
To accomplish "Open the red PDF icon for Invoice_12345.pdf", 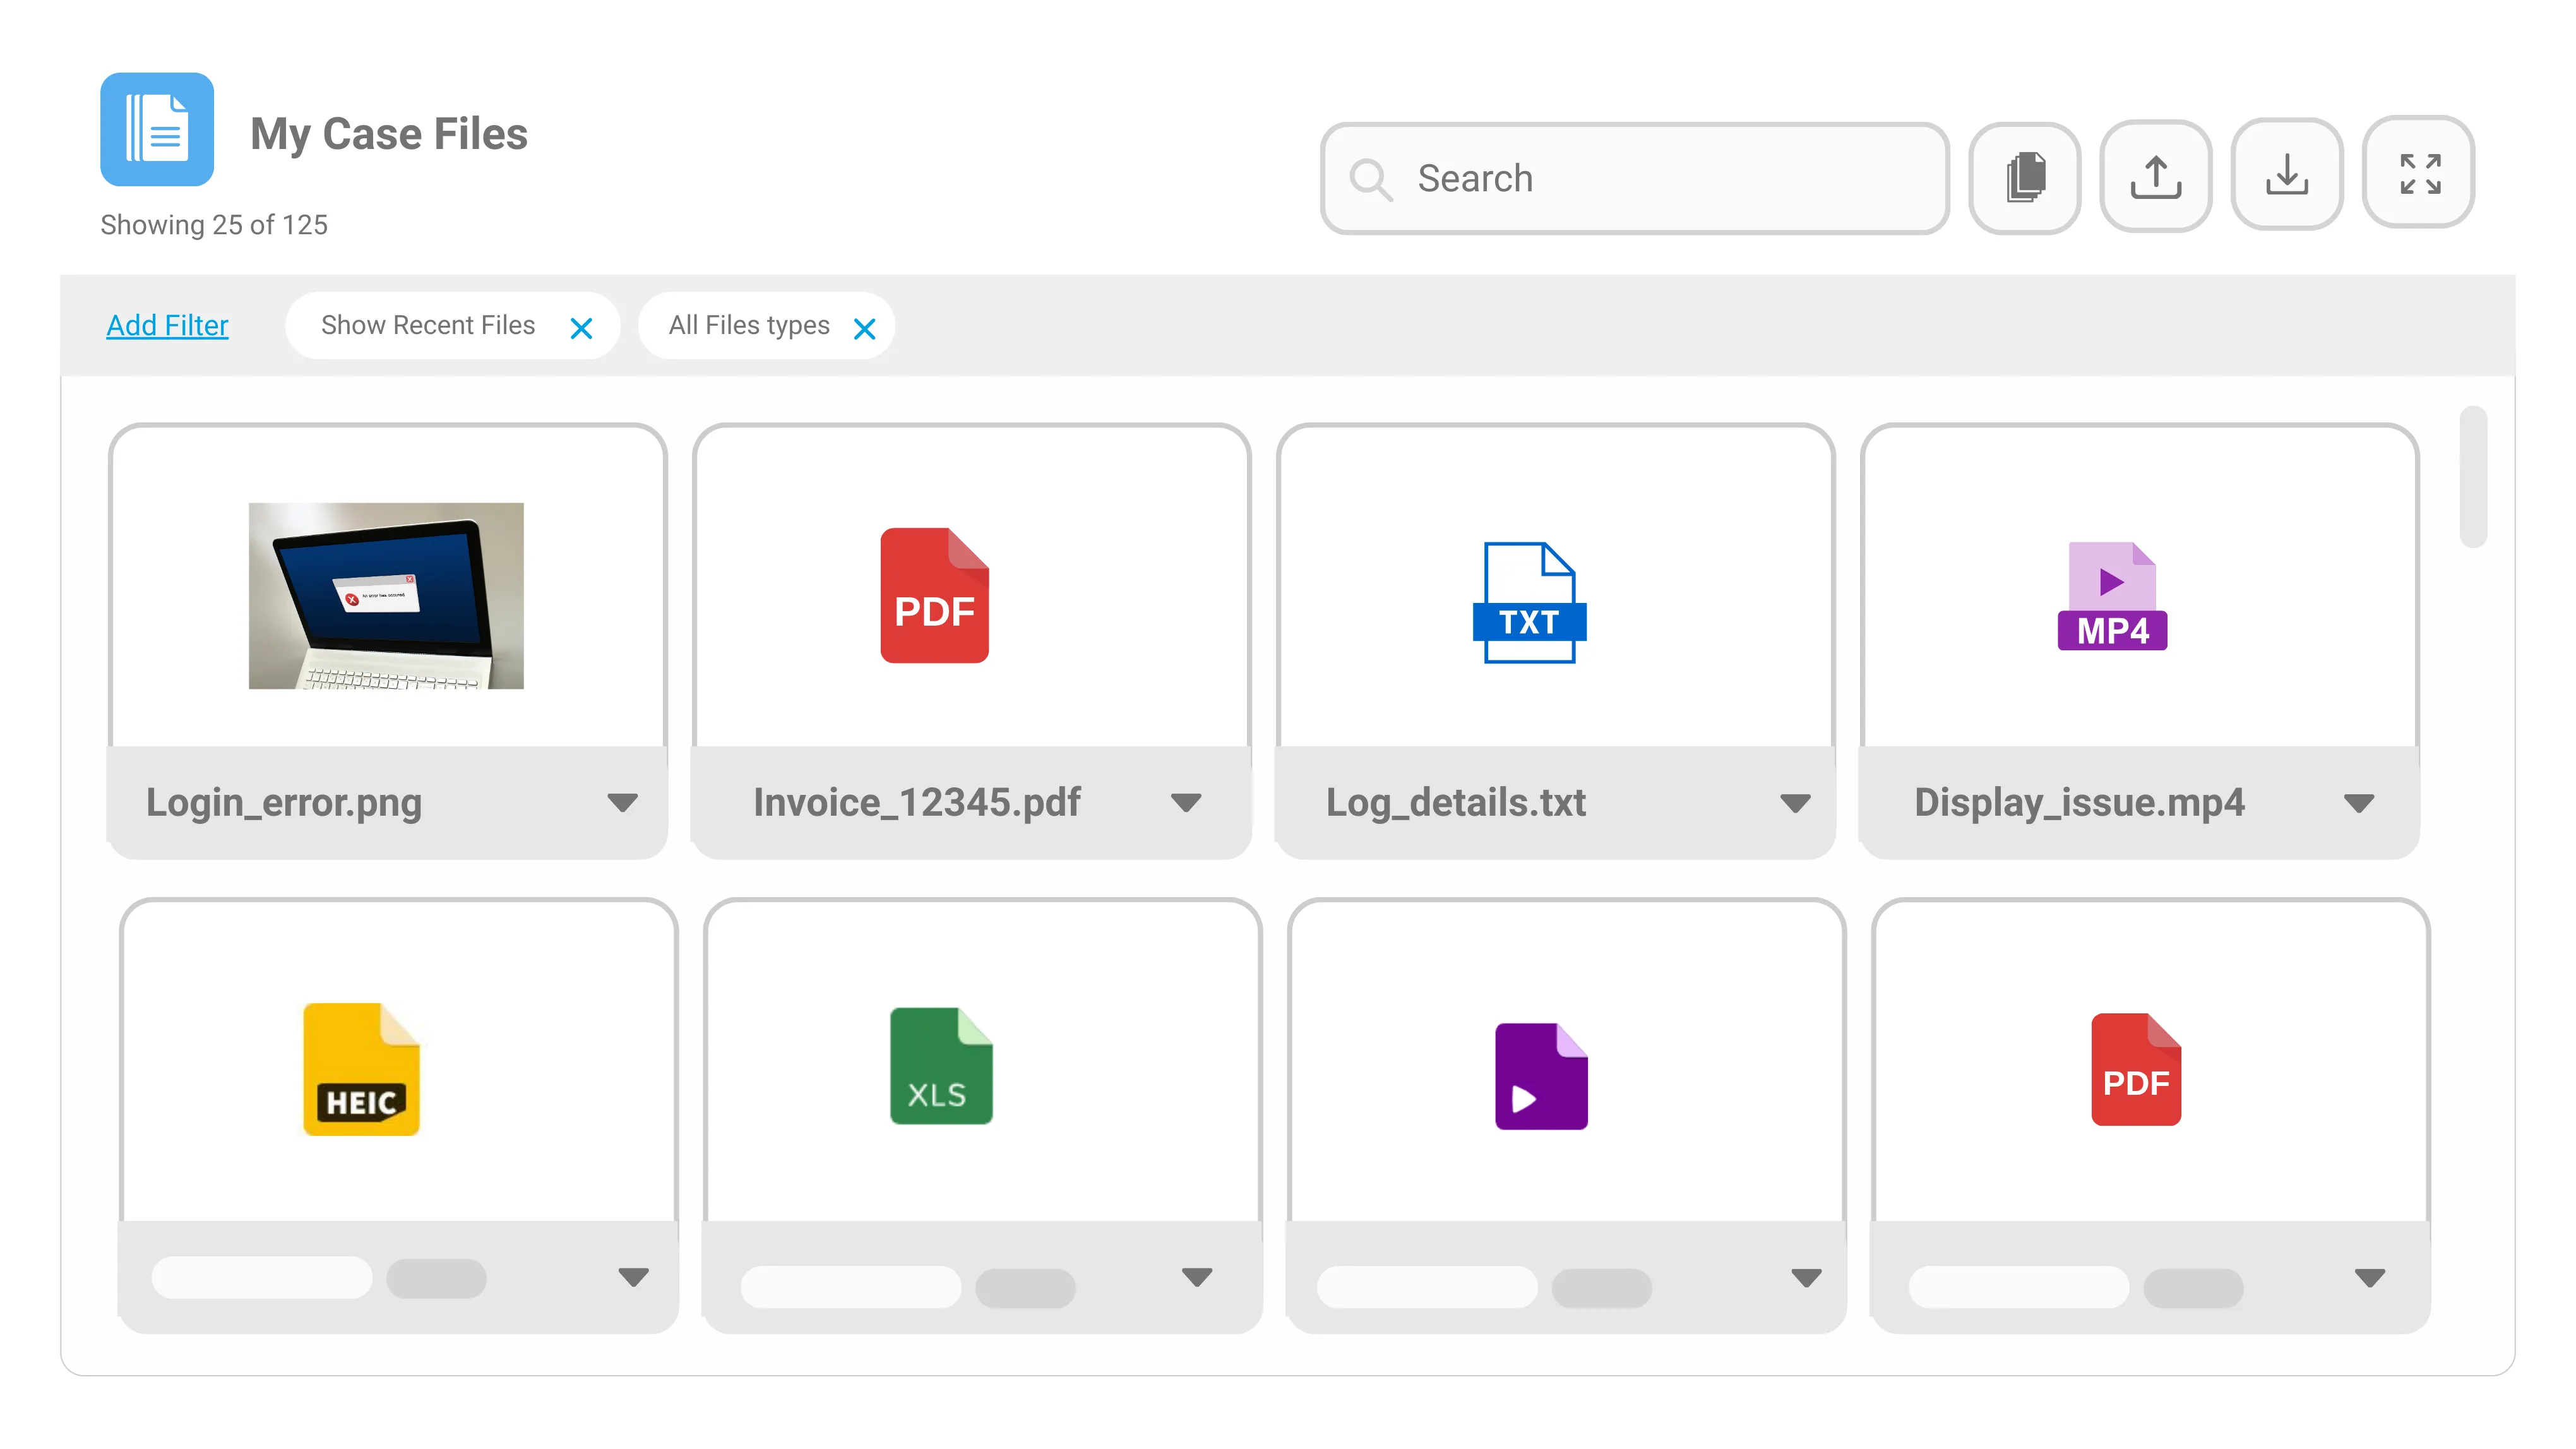I will click(934, 595).
